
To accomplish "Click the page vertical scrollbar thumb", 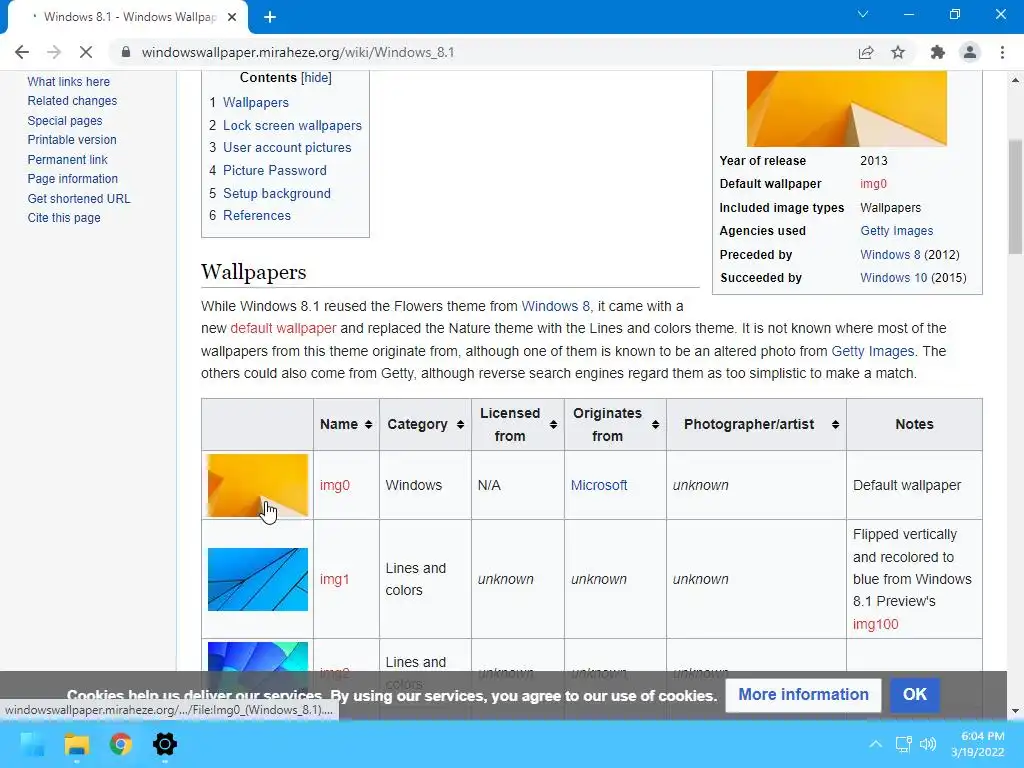I will coord(1015,196).
